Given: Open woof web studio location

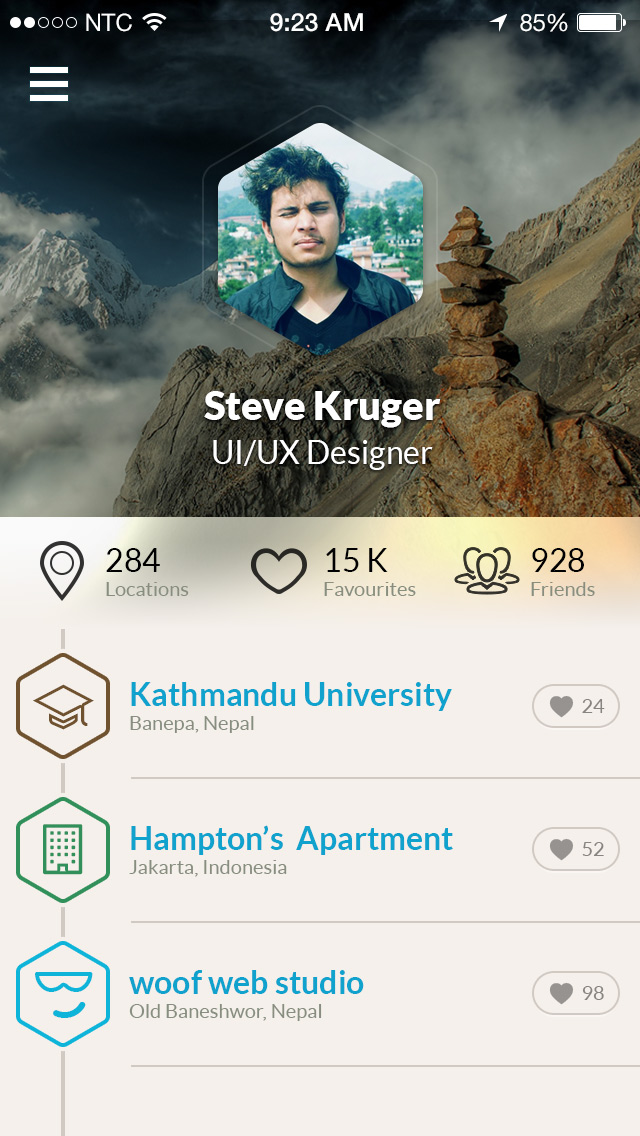Looking at the screenshot, I should click(246, 982).
